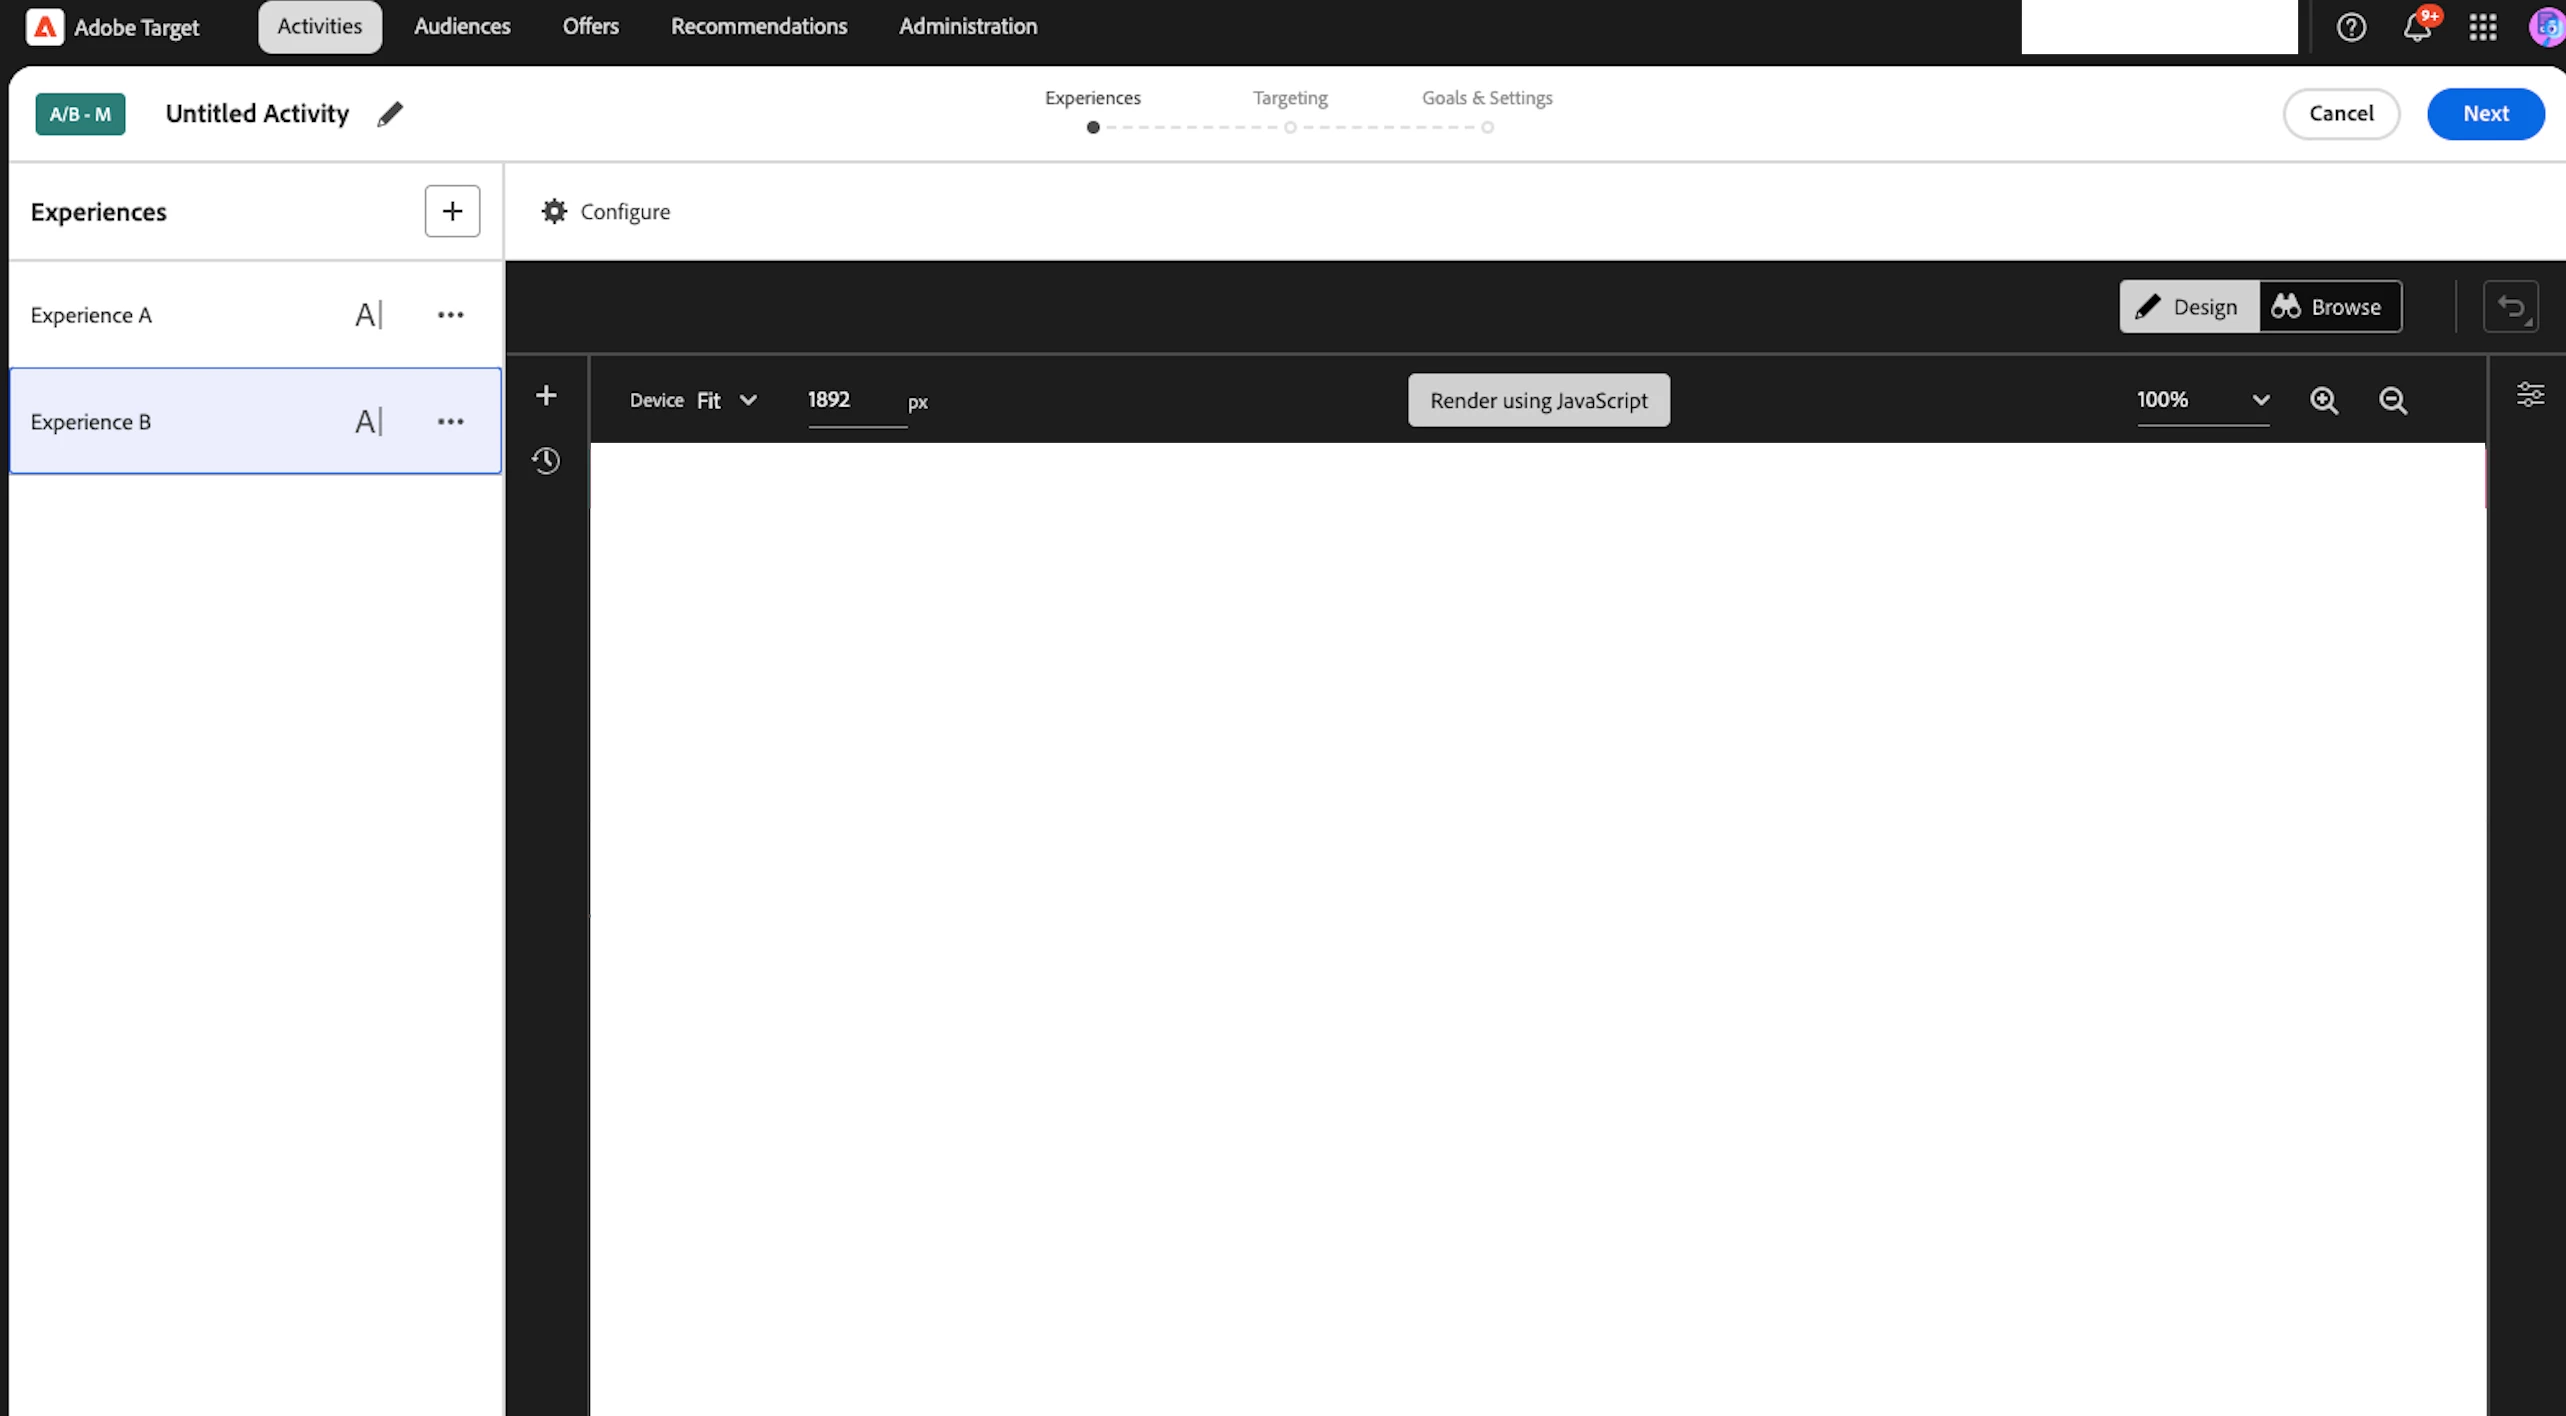
Task: Open Experience A rename icon
Action: pyautogui.click(x=368, y=315)
